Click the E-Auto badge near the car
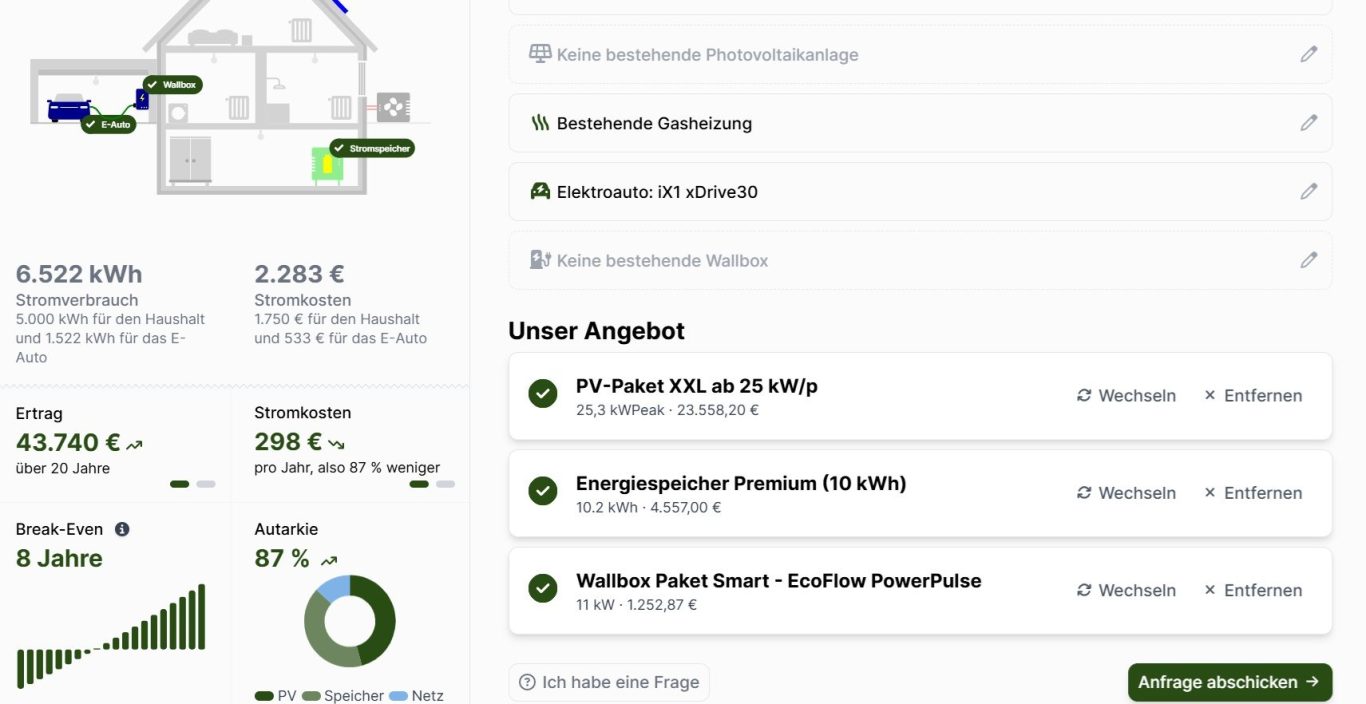1366x704 pixels. (x=109, y=125)
